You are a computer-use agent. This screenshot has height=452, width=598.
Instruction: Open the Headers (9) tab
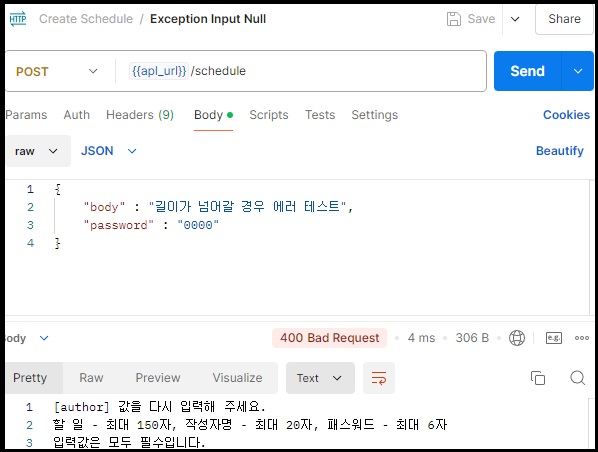140,115
